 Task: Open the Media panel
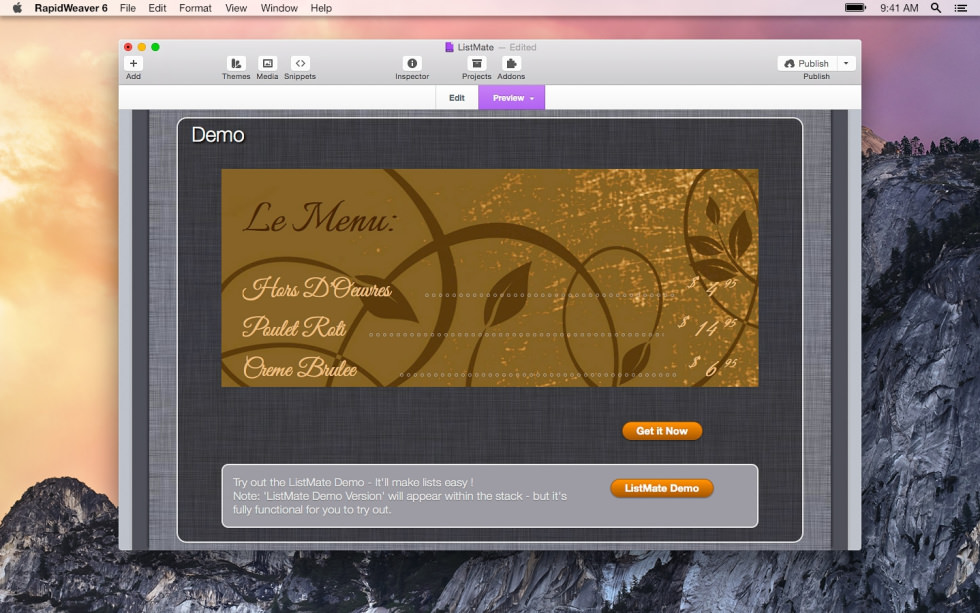click(x=268, y=63)
